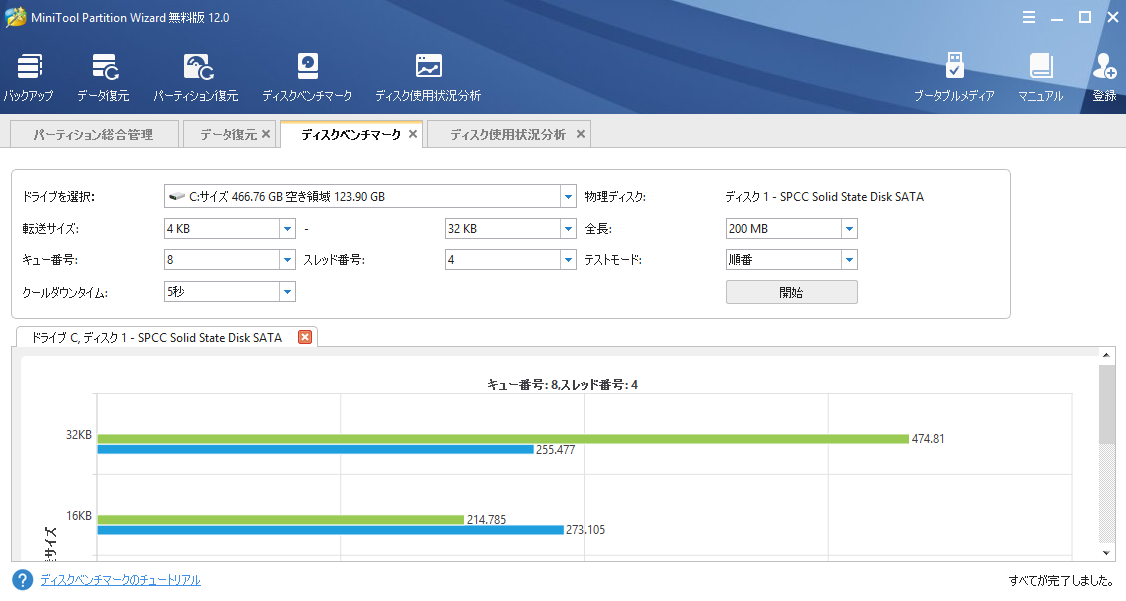Image resolution: width=1126 pixels, height=601 pixels.
Task: Create ブータブルメディア bootable media
Action: click(x=954, y=77)
